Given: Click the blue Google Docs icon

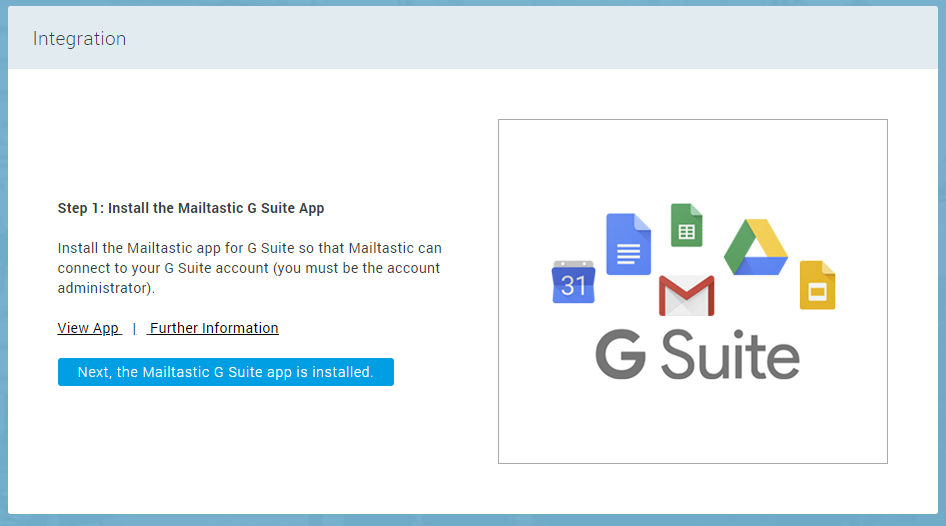Looking at the screenshot, I should [628, 244].
